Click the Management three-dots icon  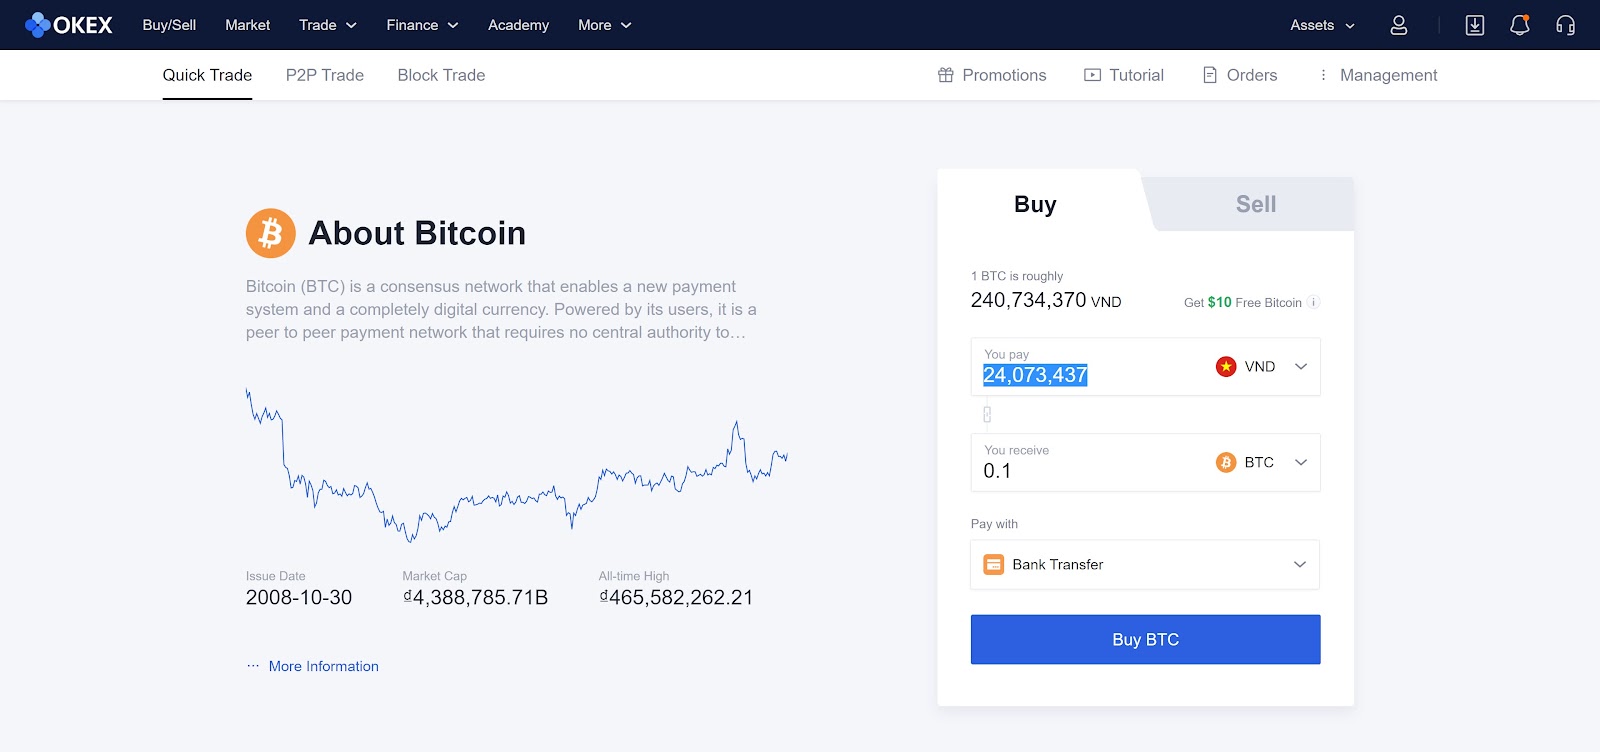(x=1323, y=75)
